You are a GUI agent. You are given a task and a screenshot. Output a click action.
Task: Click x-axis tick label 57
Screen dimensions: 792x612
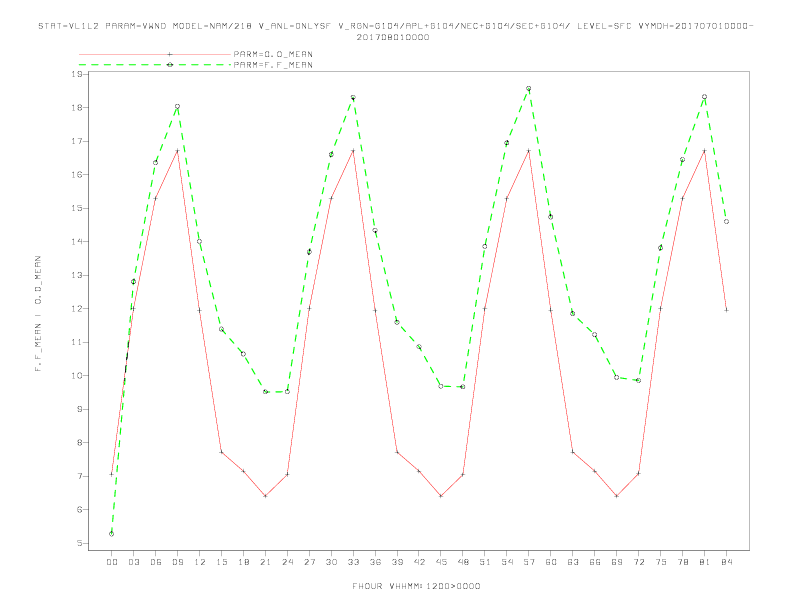[x=529, y=562]
